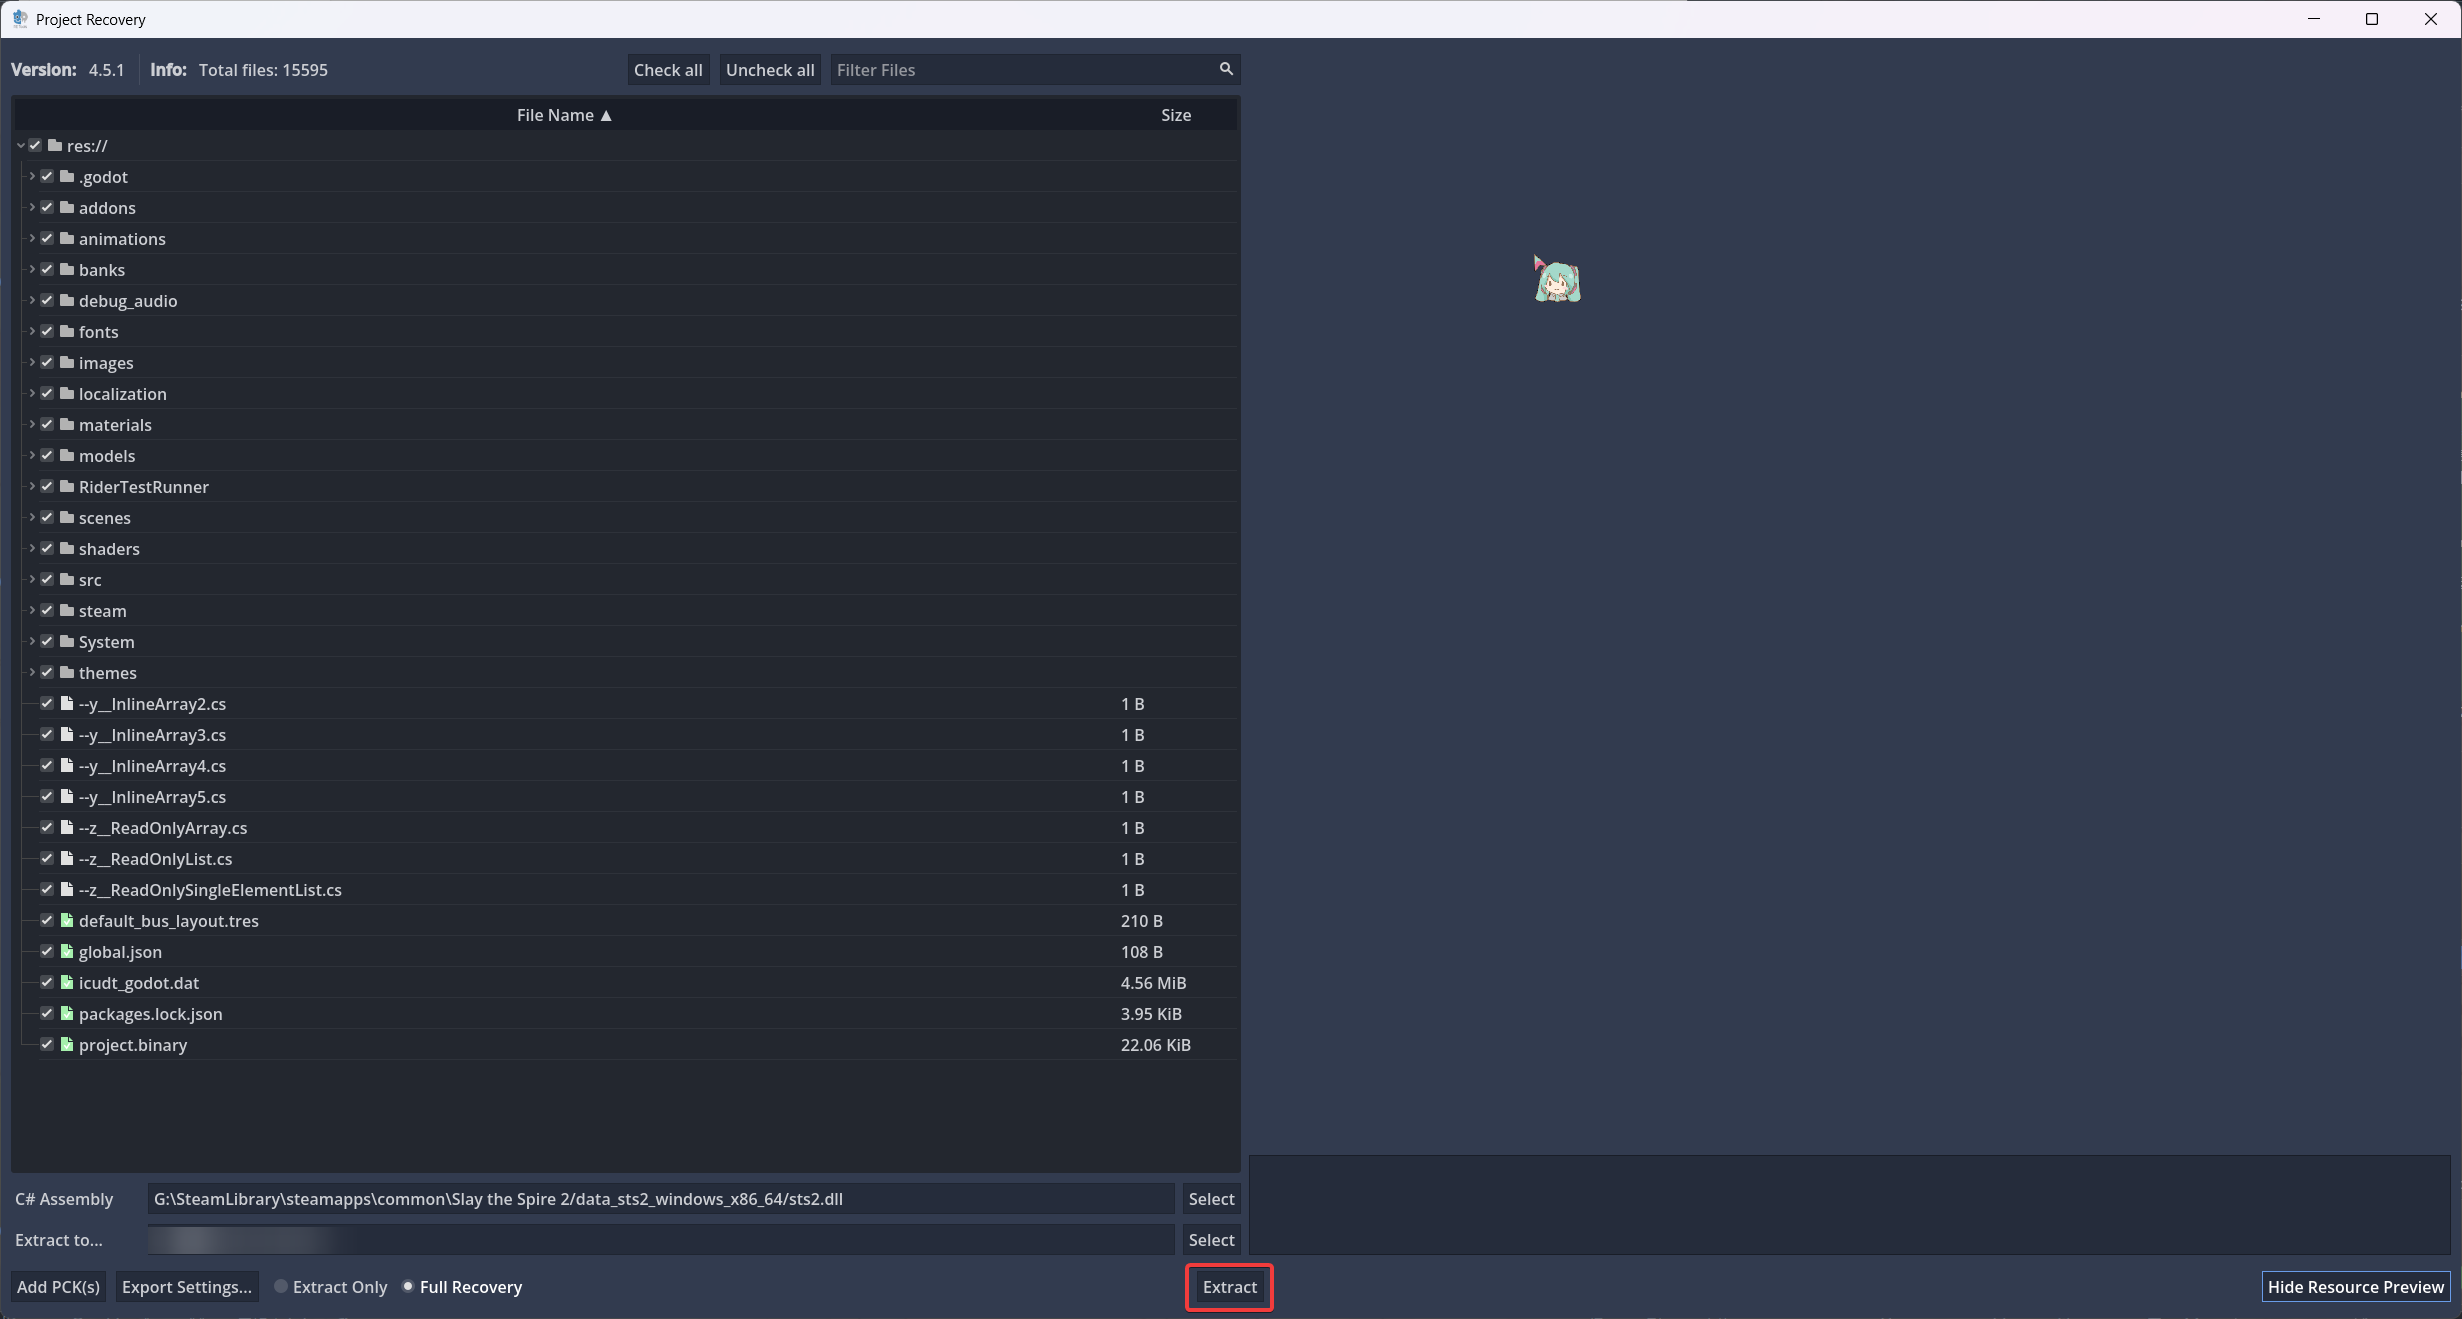Sort by File Name column header
The height and width of the screenshot is (1319, 2462).
point(564,115)
